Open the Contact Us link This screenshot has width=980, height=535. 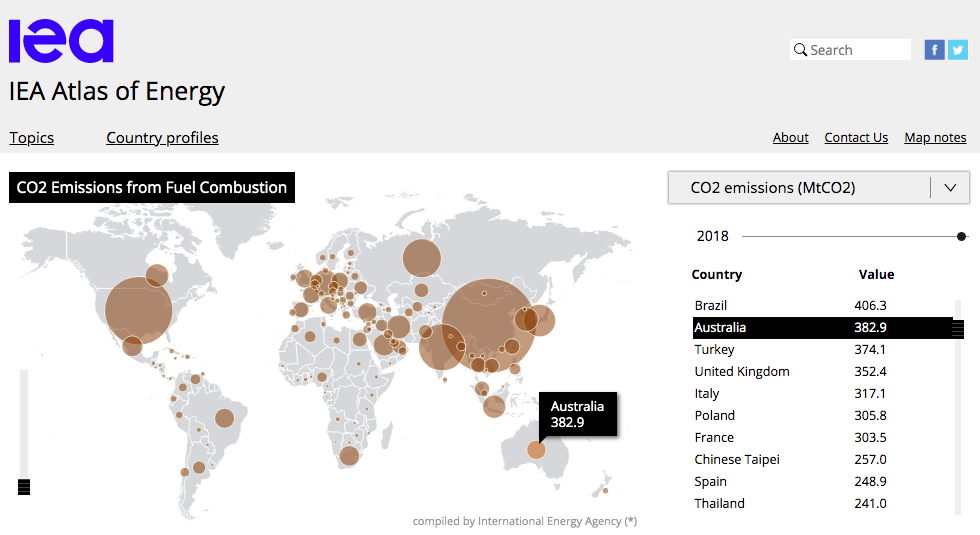[x=856, y=138]
